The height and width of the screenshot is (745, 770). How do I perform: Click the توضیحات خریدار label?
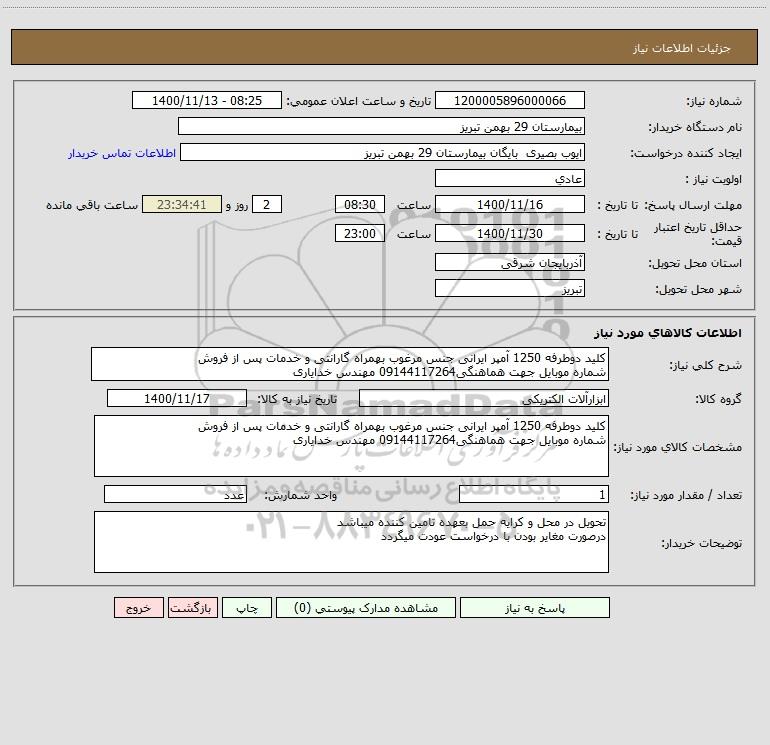(702, 543)
